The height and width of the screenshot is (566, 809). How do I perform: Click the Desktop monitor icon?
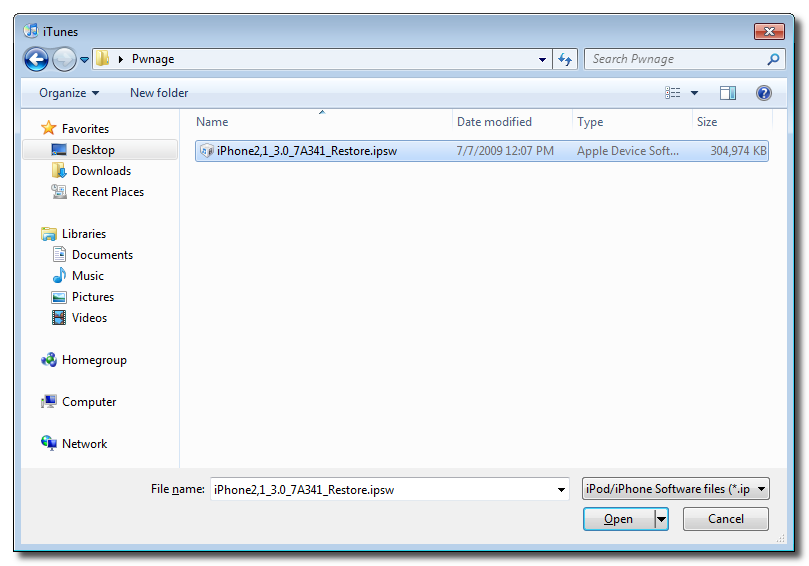click(x=59, y=150)
